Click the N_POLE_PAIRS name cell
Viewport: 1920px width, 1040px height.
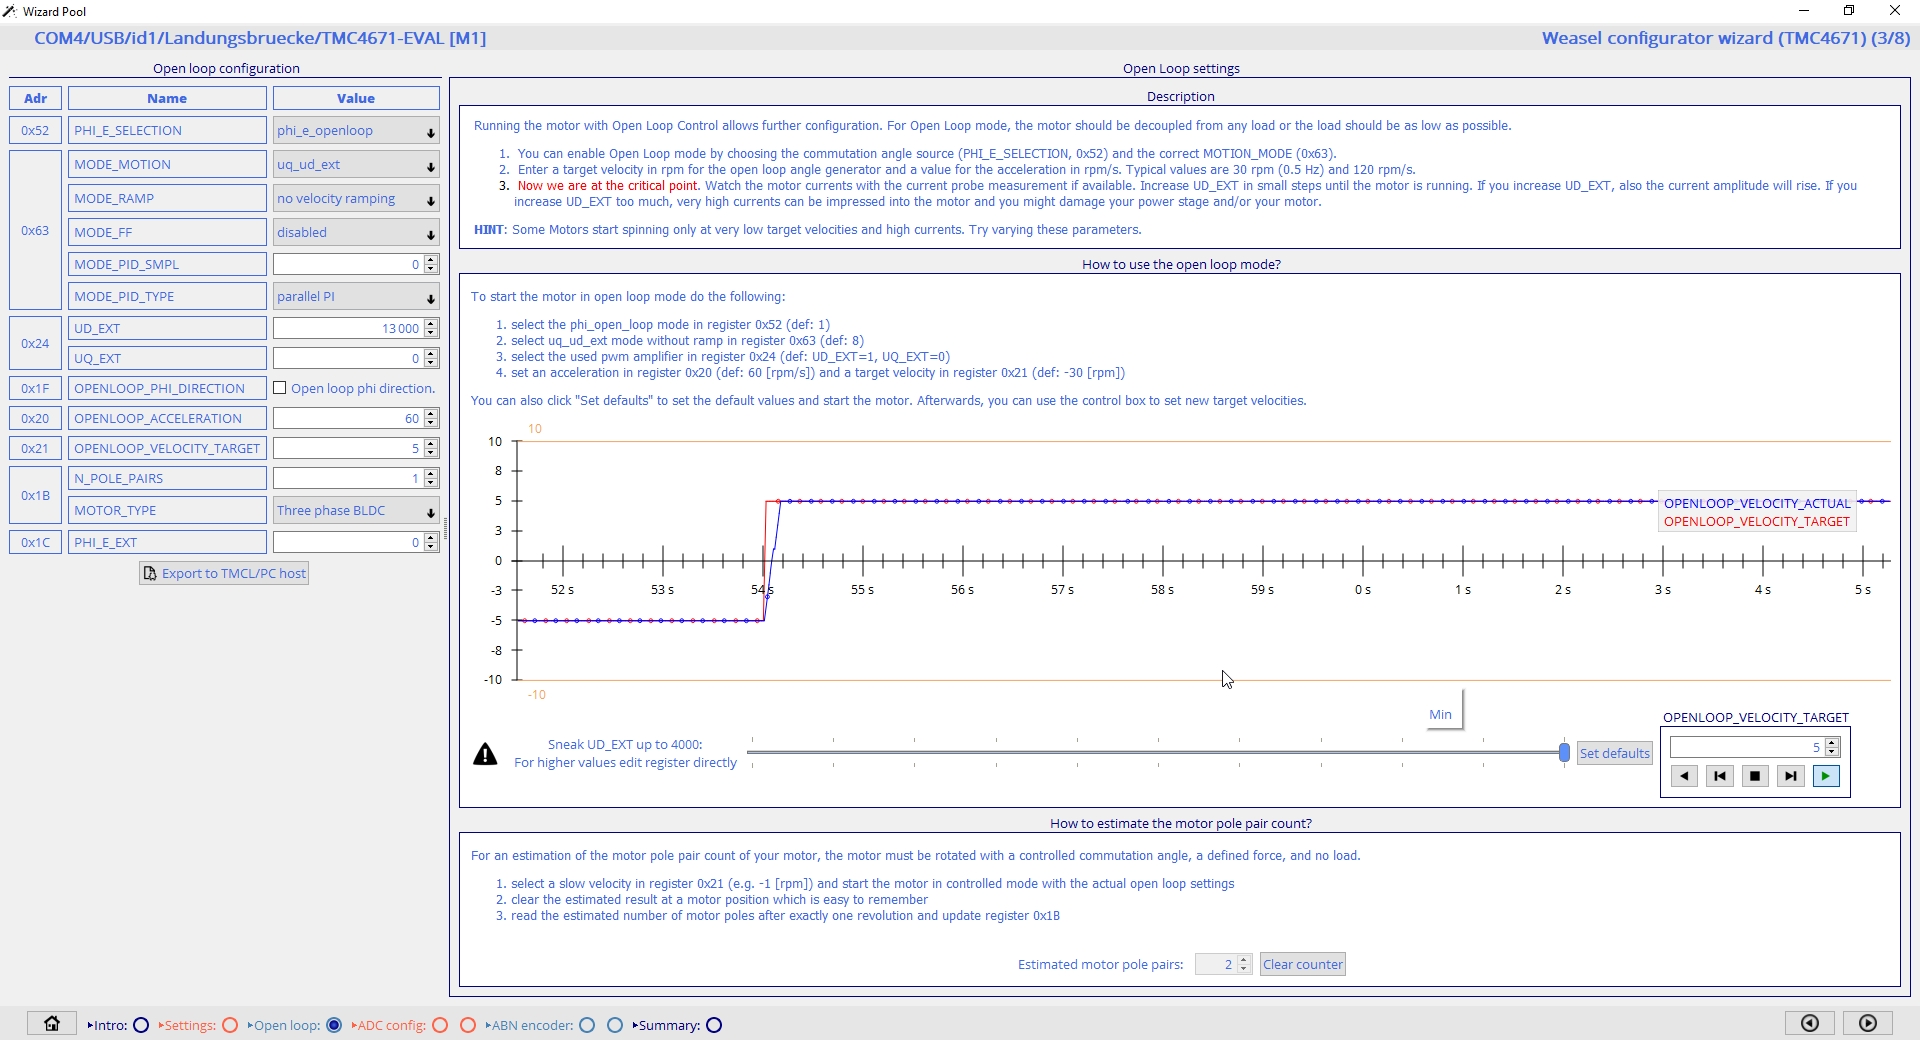pyautogui.click(x=167, y=478)
